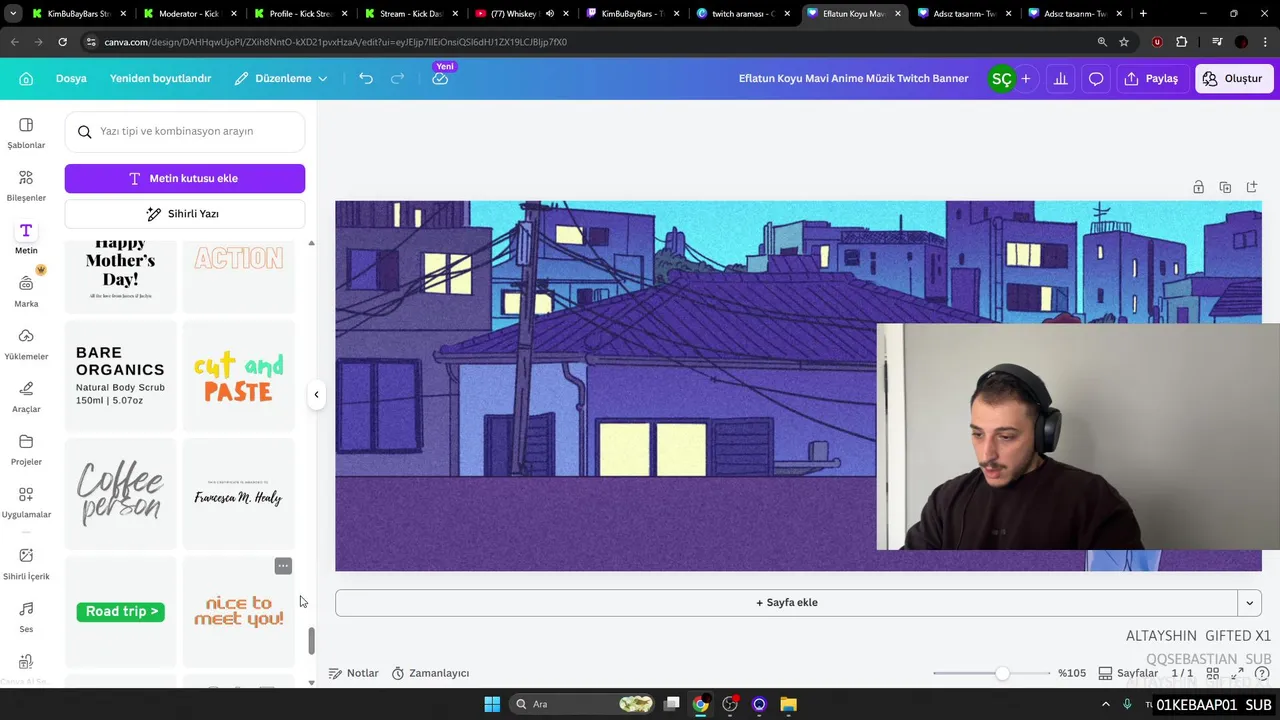This screenshot has height=720, width=1280.
Task: Open the Ses sidebar panel
Action: 26,617
